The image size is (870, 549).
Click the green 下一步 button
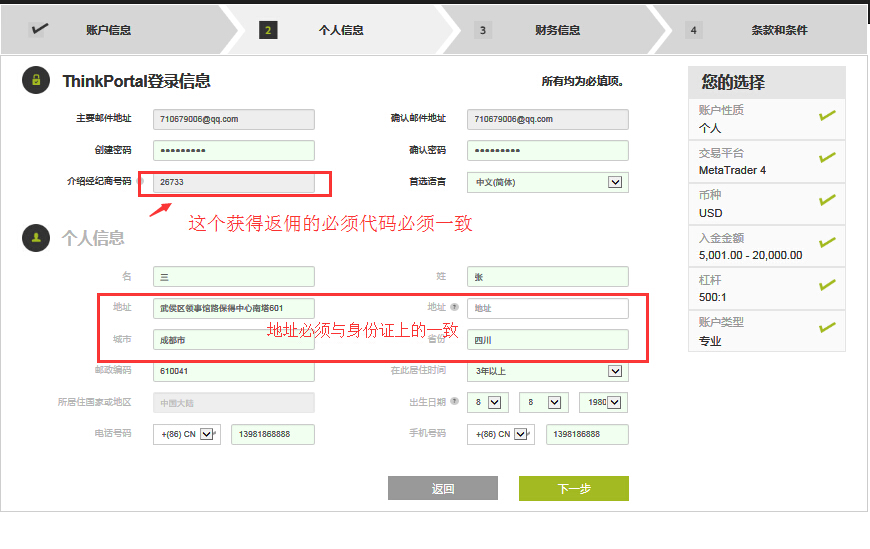tap(574, 488)
